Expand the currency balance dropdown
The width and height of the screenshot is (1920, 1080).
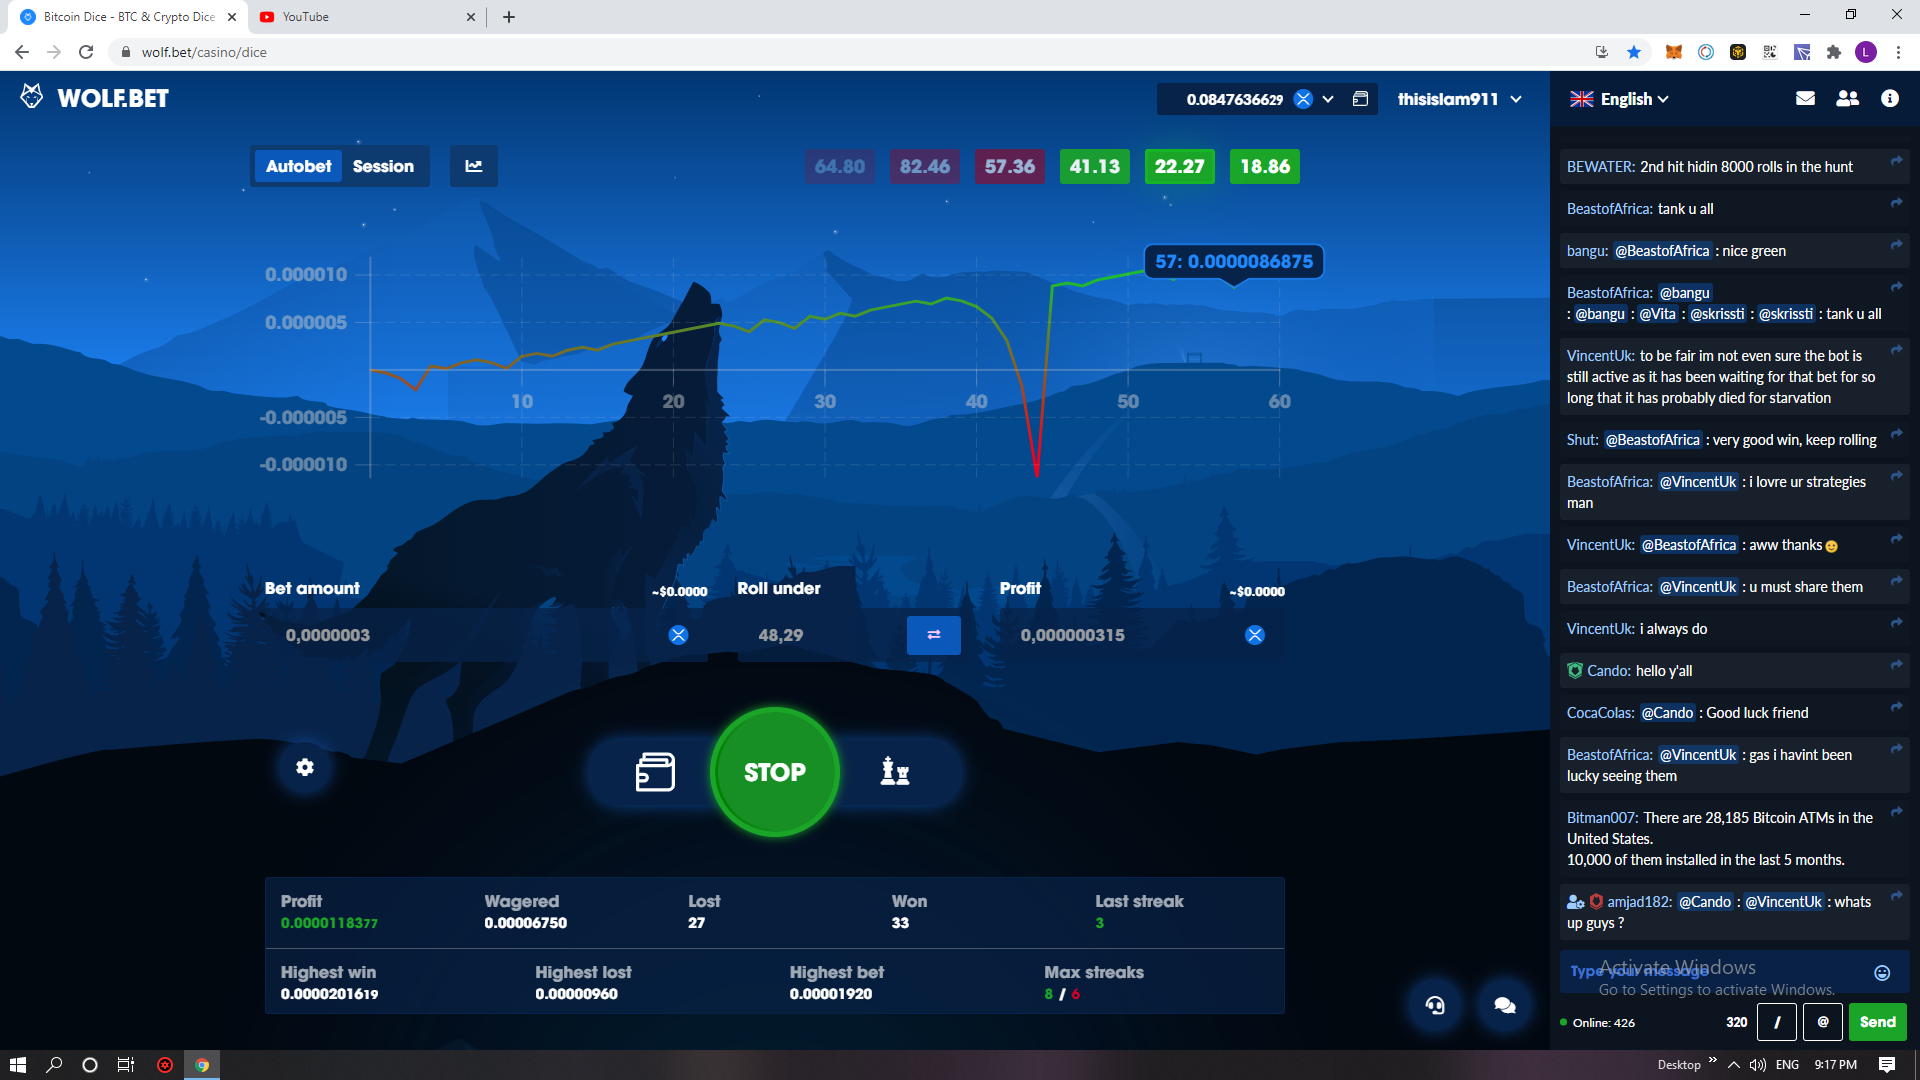[1328, 99]
